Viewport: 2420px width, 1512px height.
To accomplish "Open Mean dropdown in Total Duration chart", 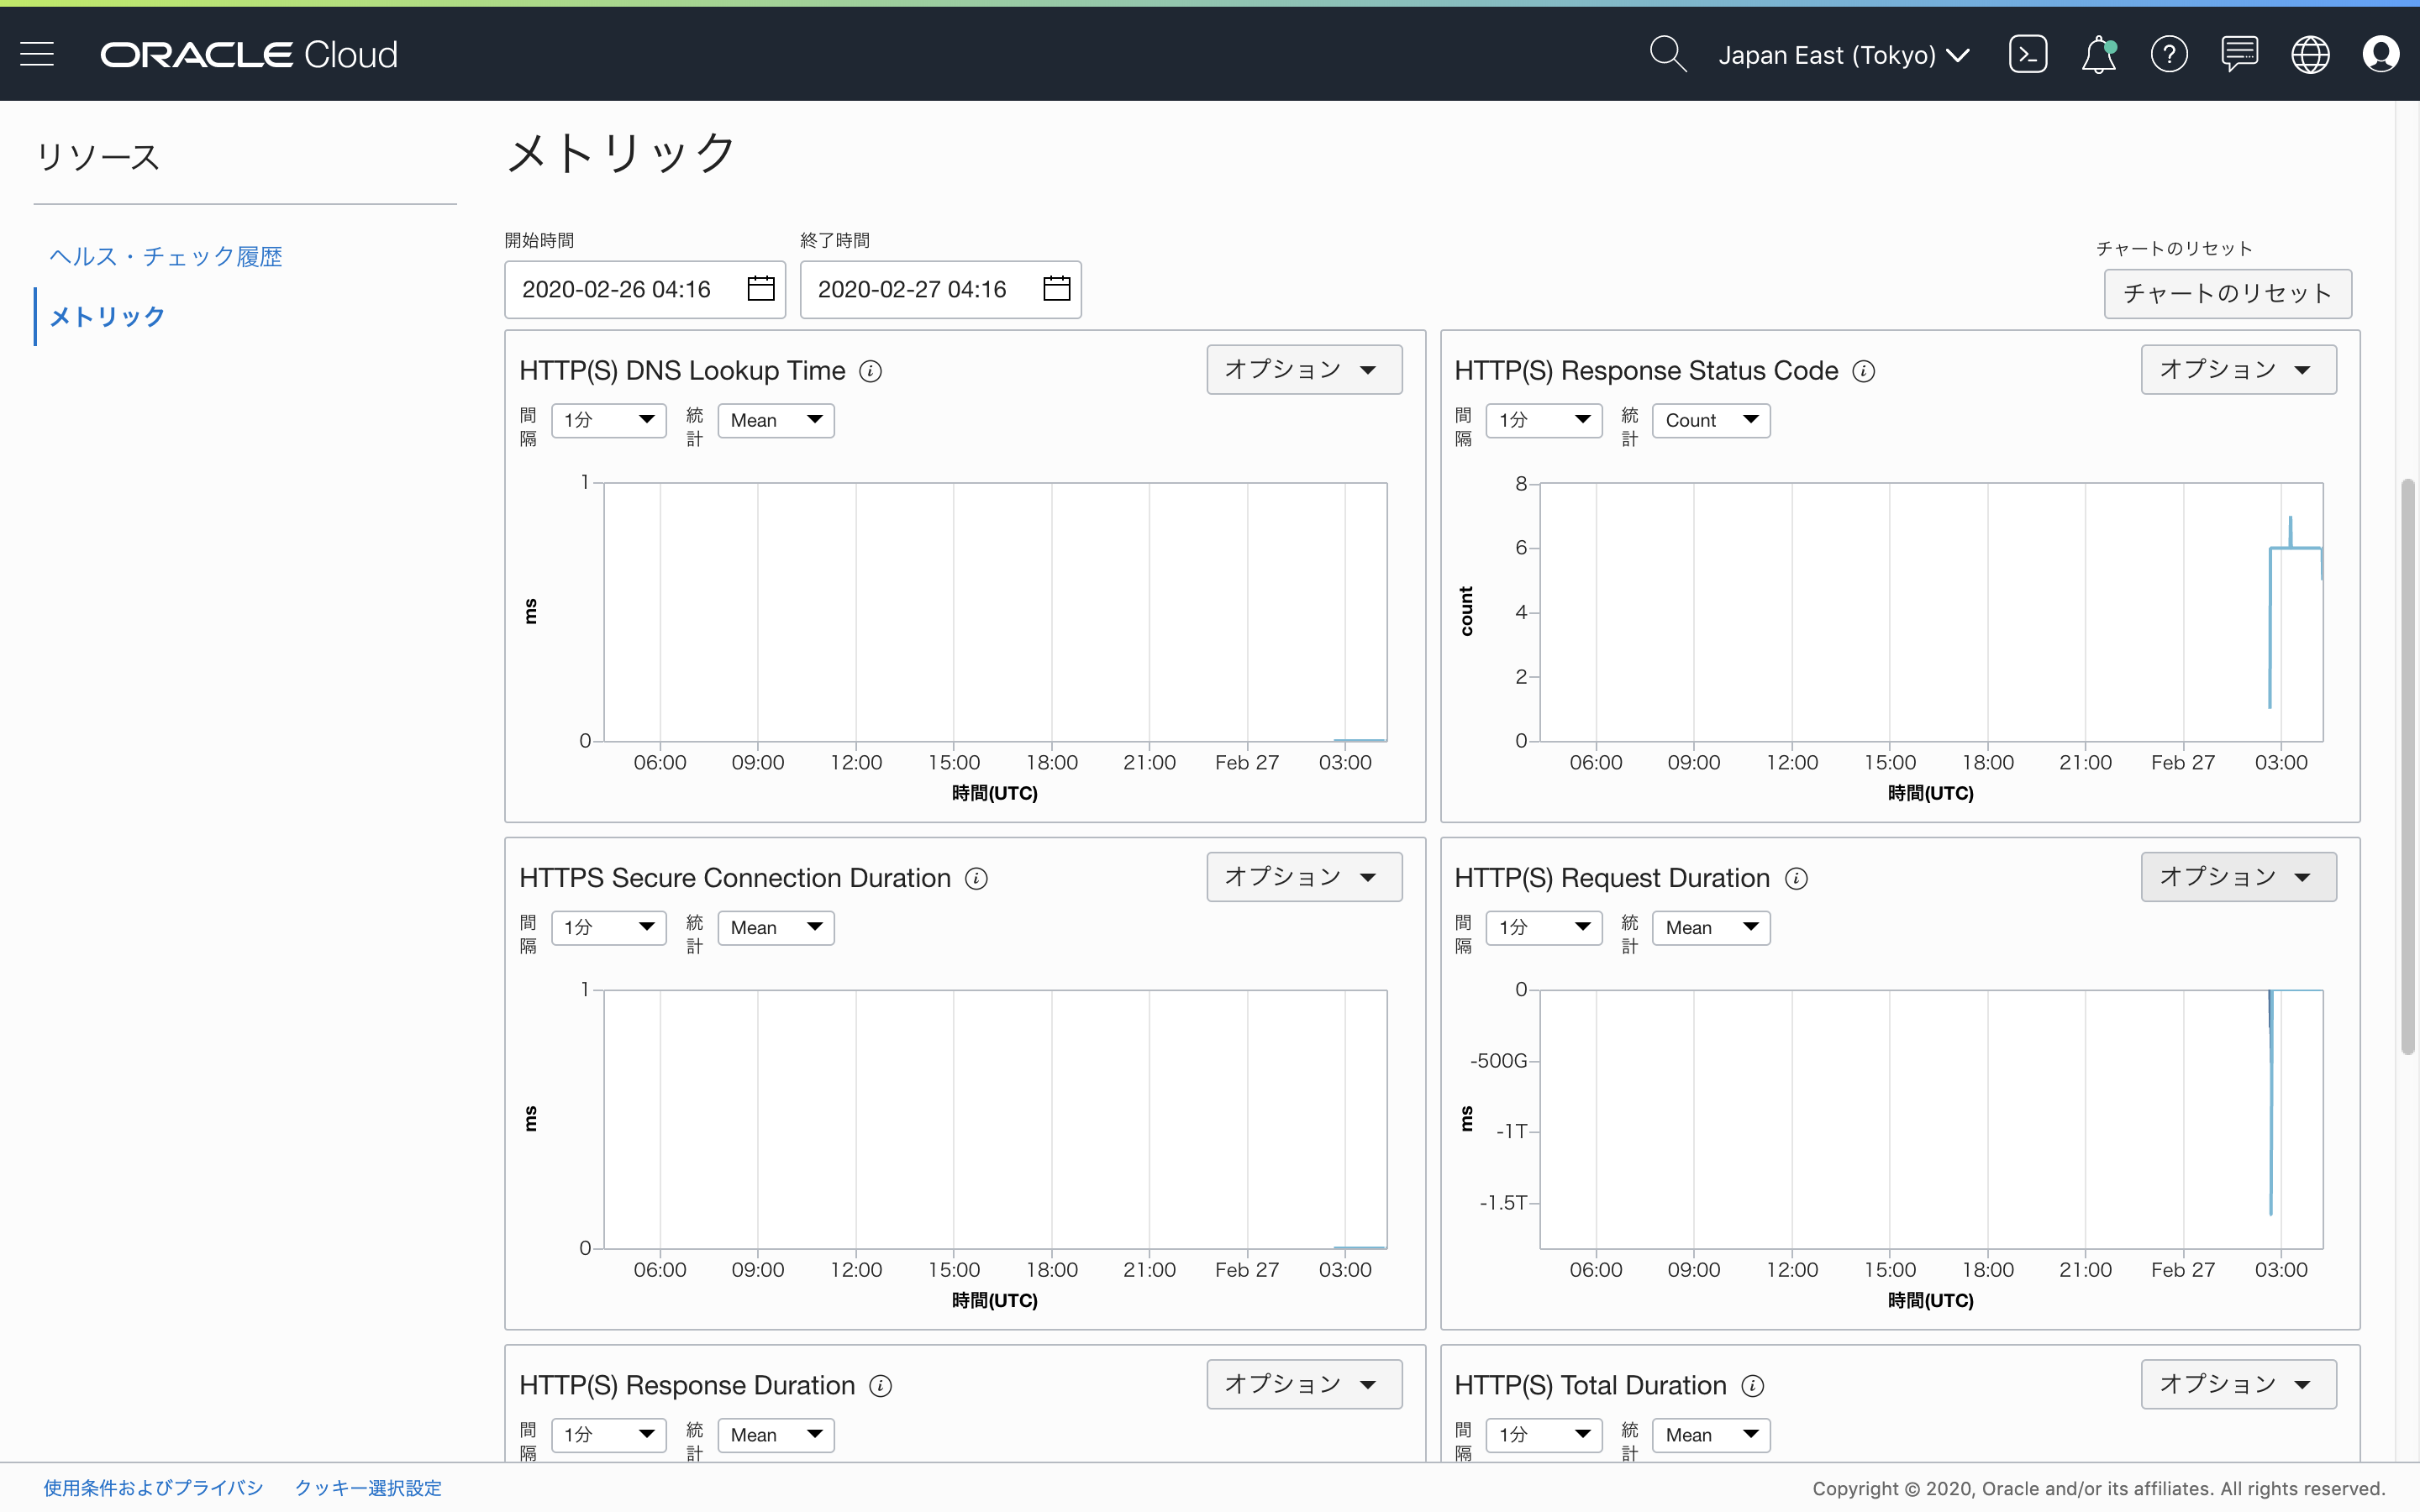I will point(1711,1434).
